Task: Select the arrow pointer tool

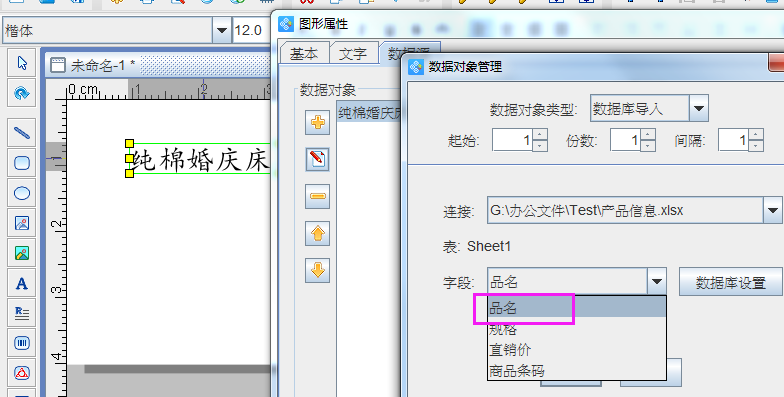Action: point(22,63)
